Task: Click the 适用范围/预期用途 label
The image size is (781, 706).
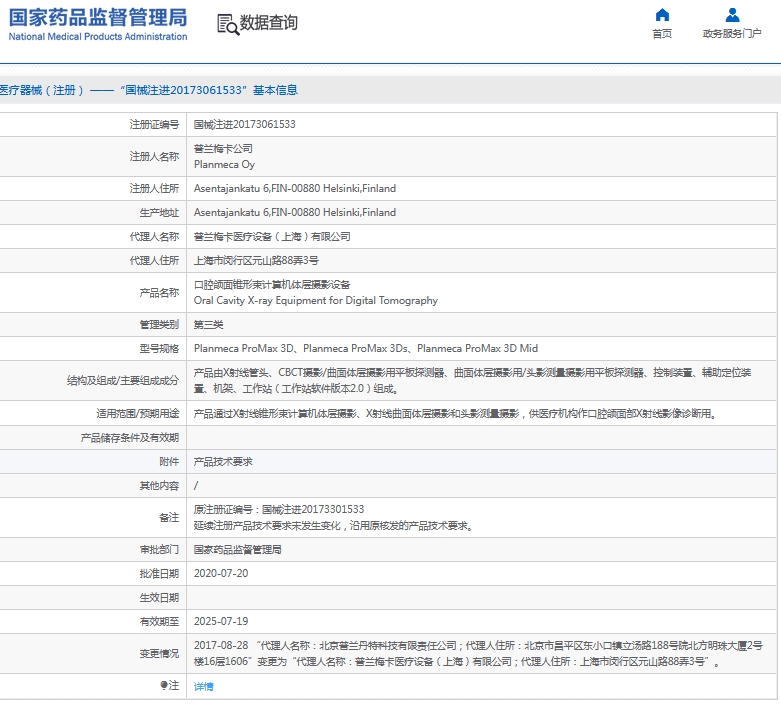Action: 137,414
